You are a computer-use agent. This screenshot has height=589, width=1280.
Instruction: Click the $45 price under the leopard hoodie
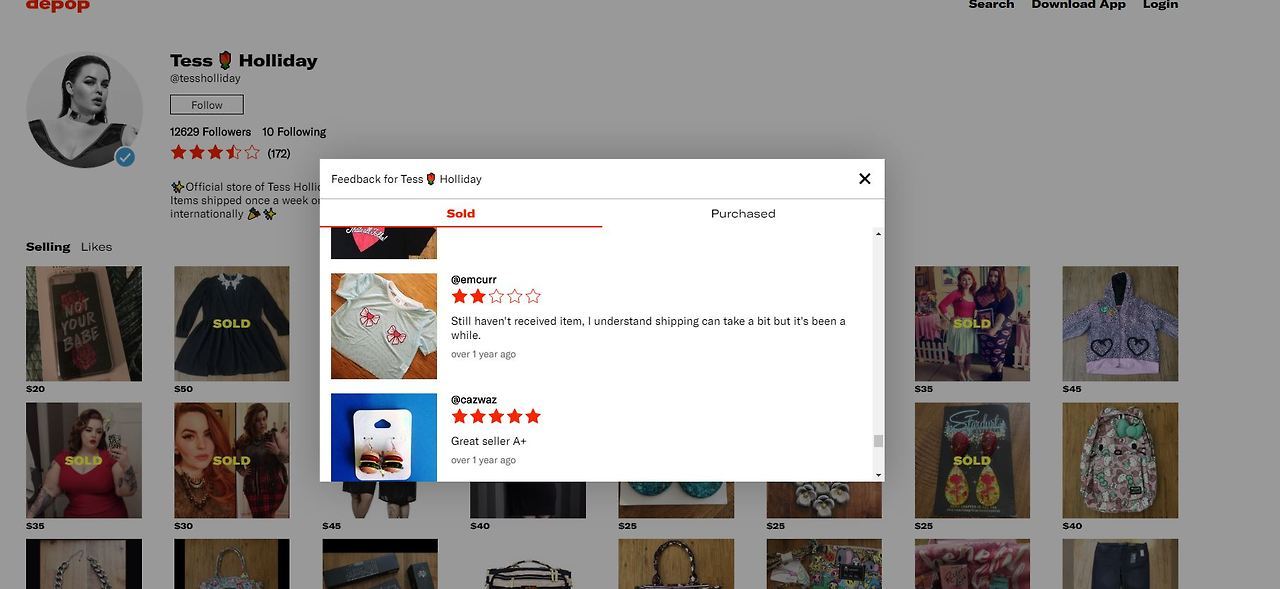(1071, 389)
